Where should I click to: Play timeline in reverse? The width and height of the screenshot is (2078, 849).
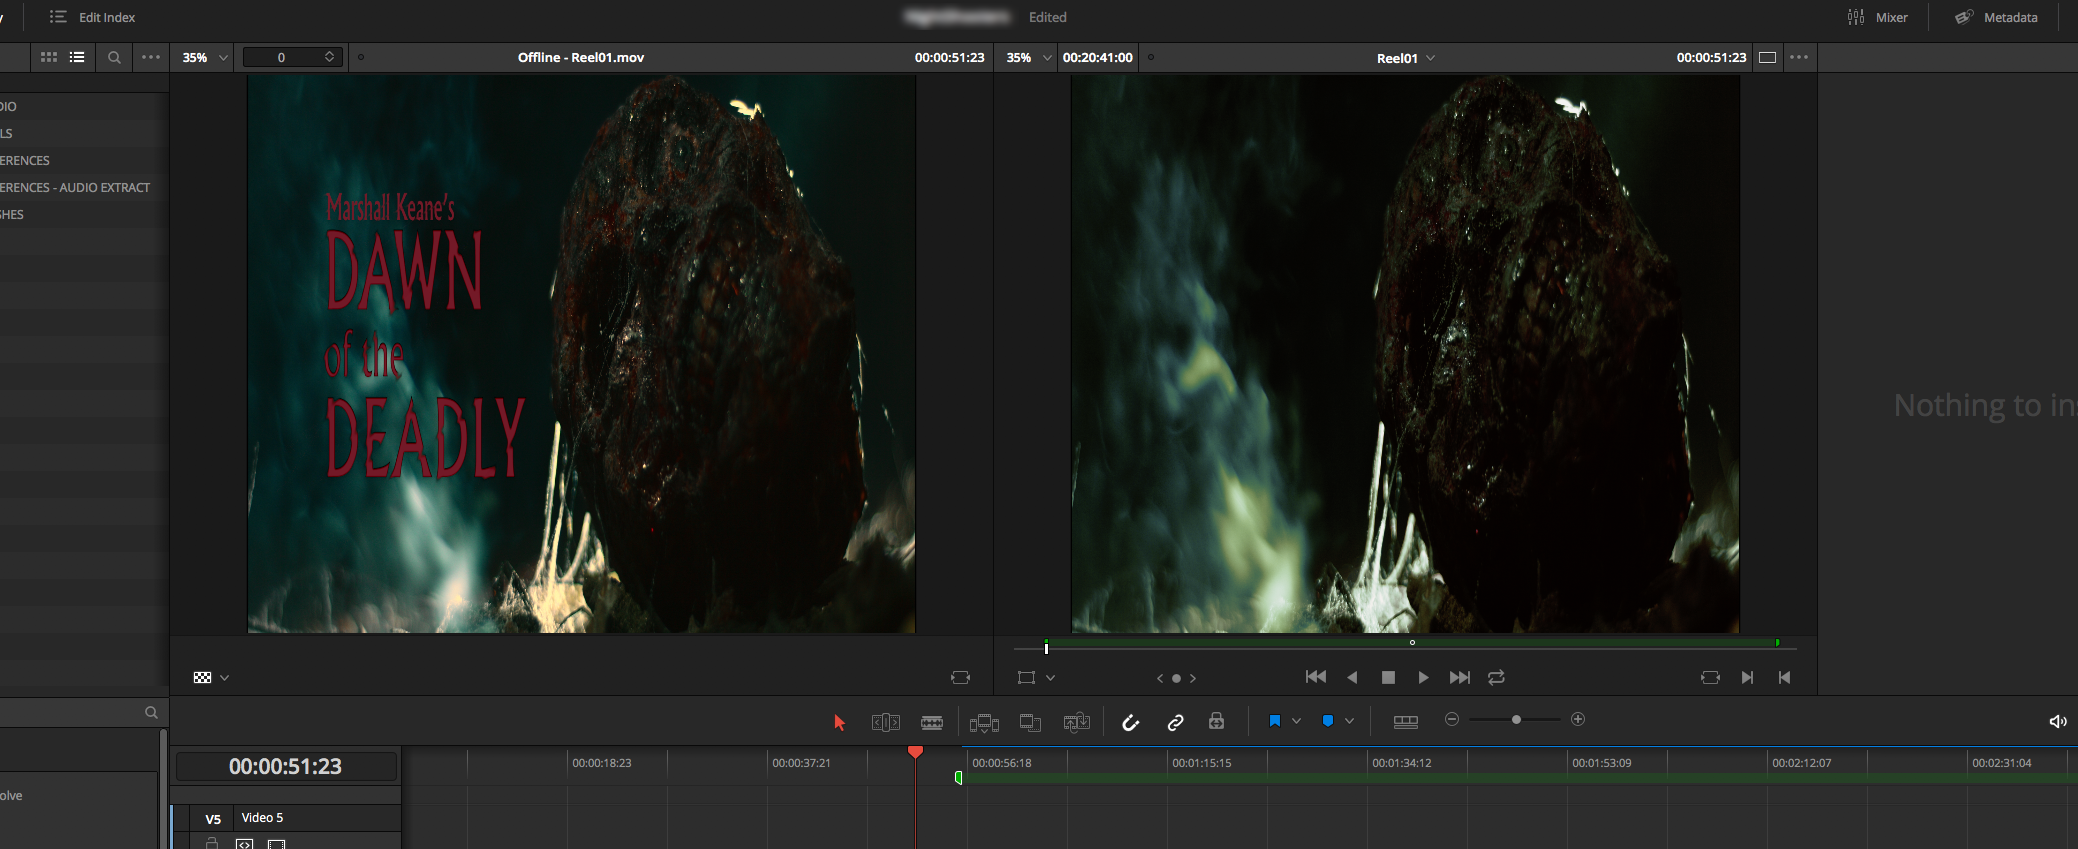[x=1352, y=677]
